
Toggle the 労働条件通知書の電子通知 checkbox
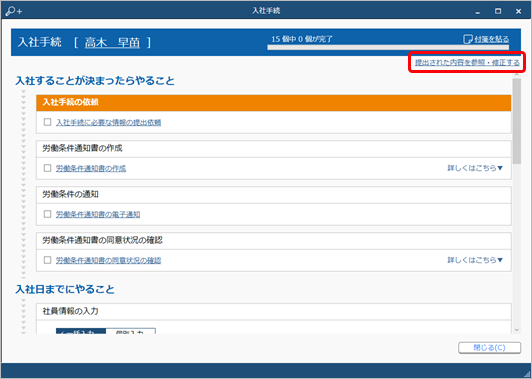coord(48,214)
